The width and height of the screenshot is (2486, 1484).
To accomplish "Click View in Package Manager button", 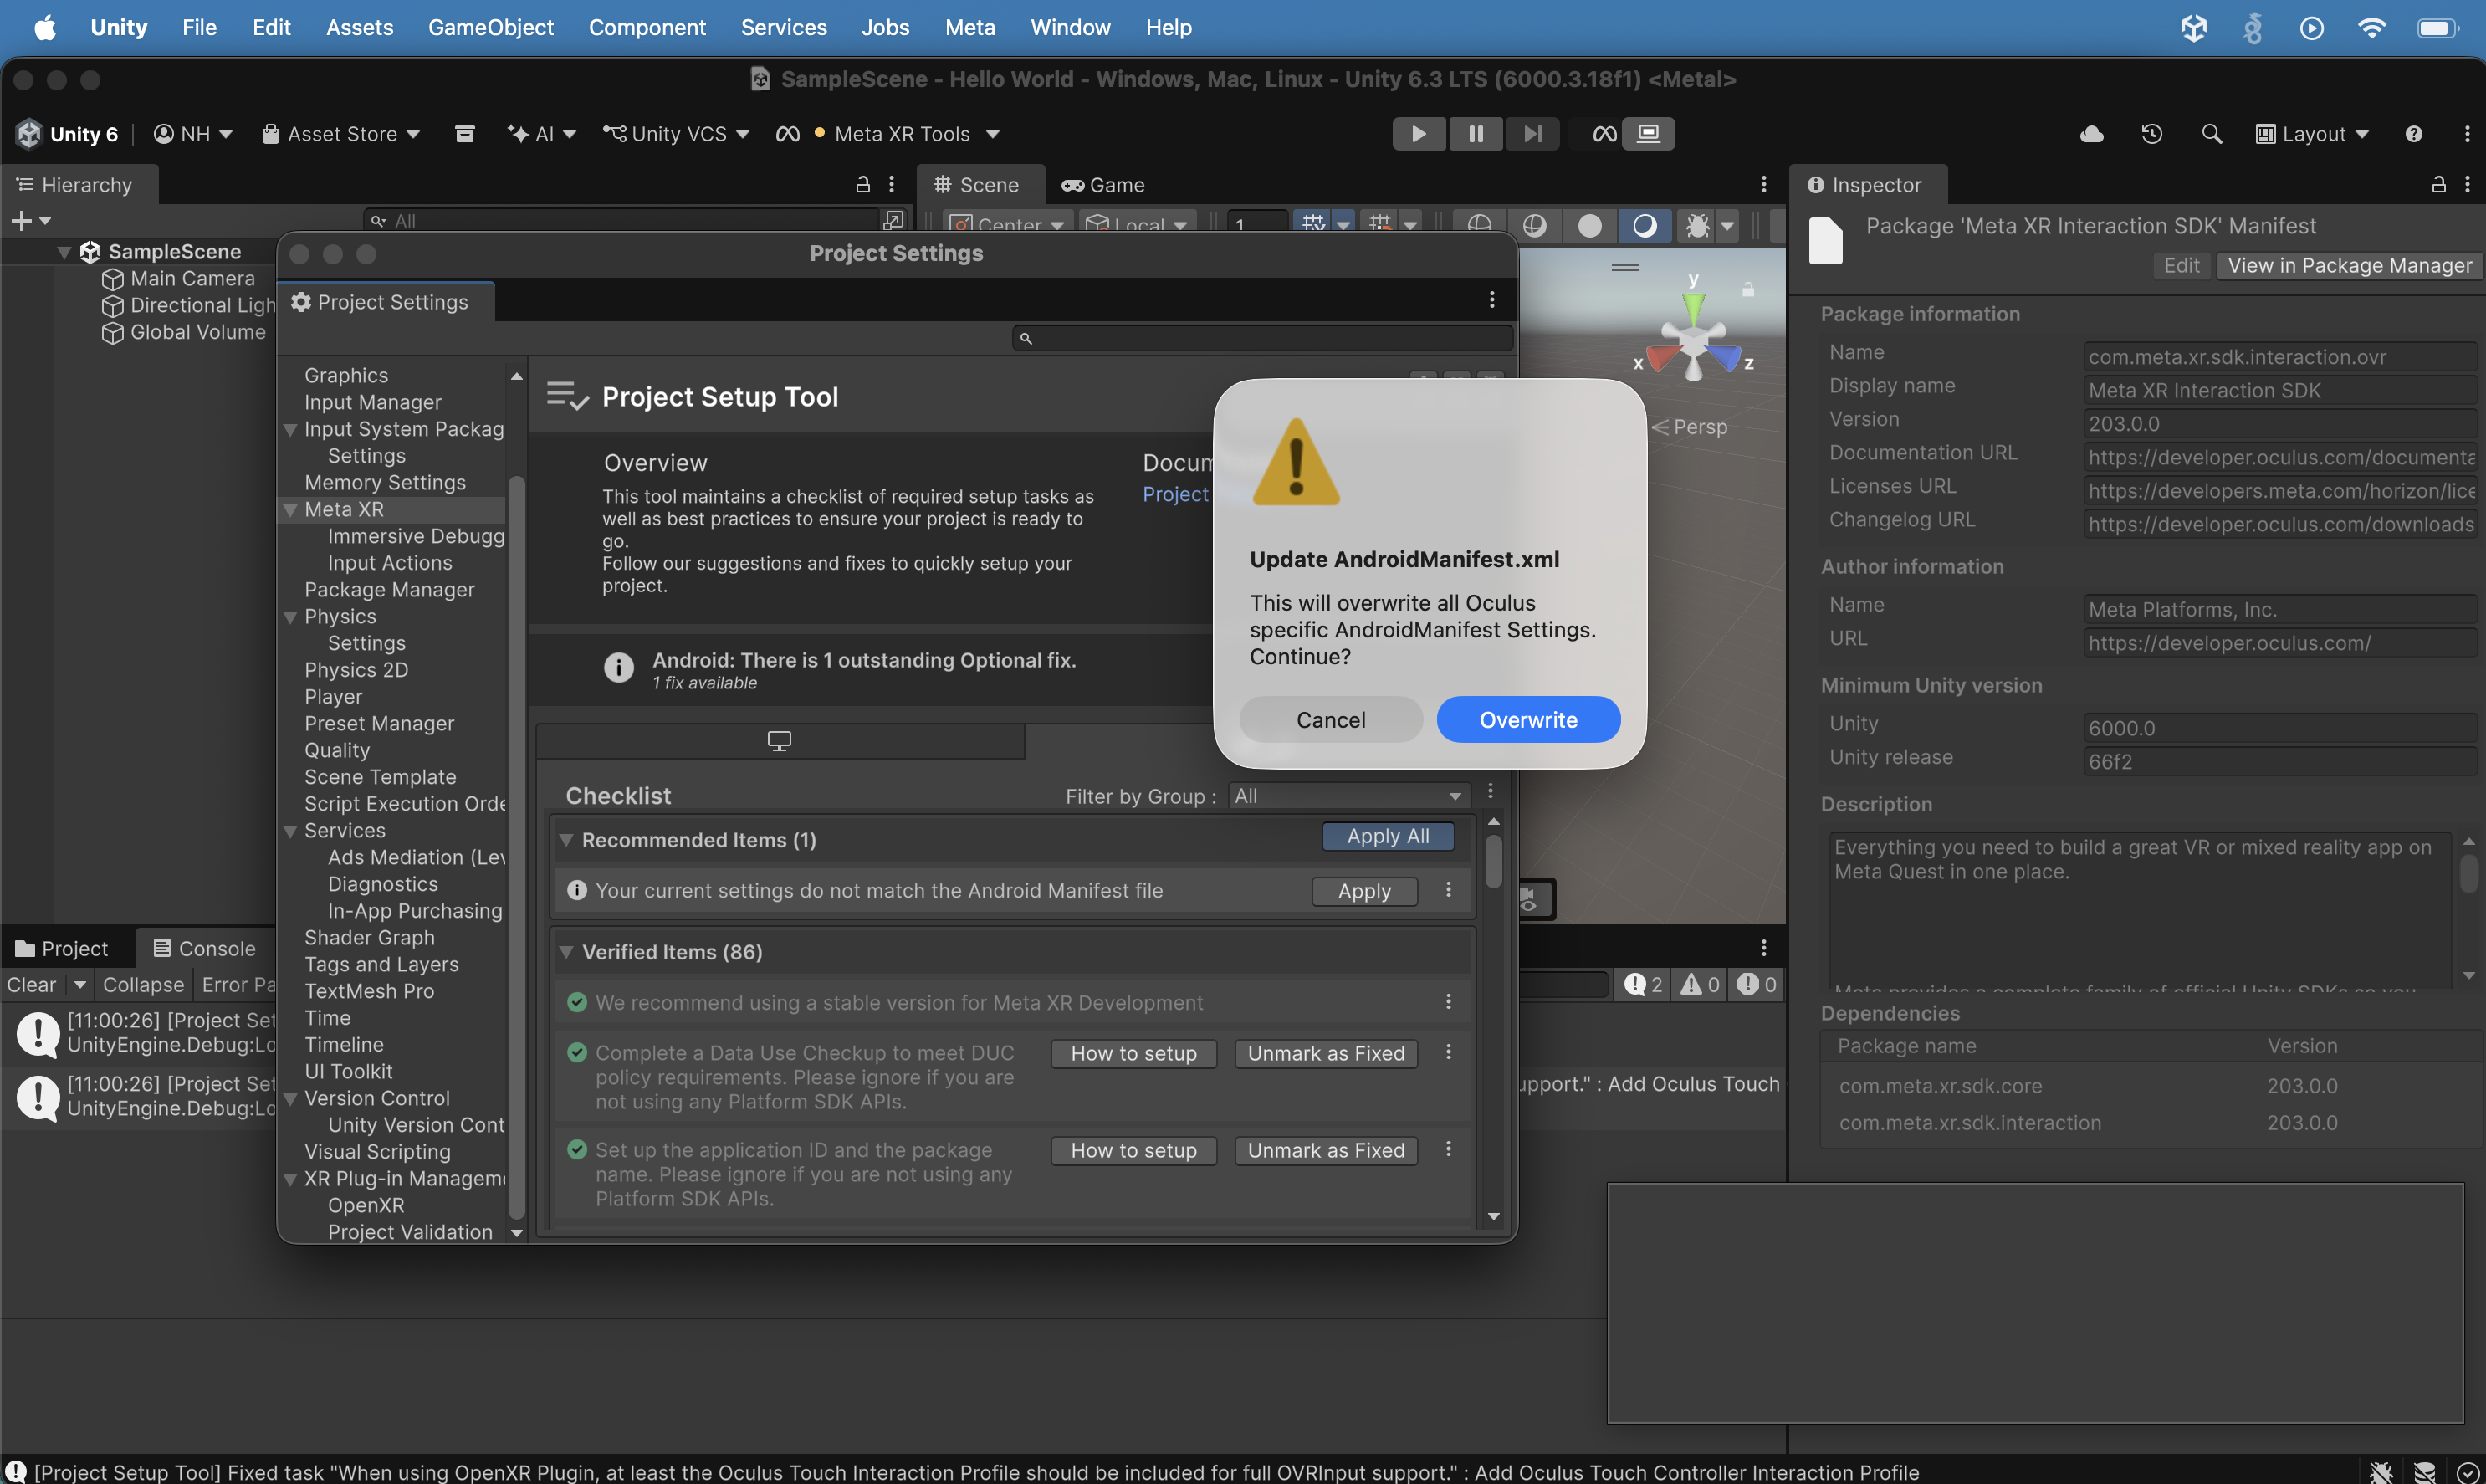I will (x=2349, y=265).
